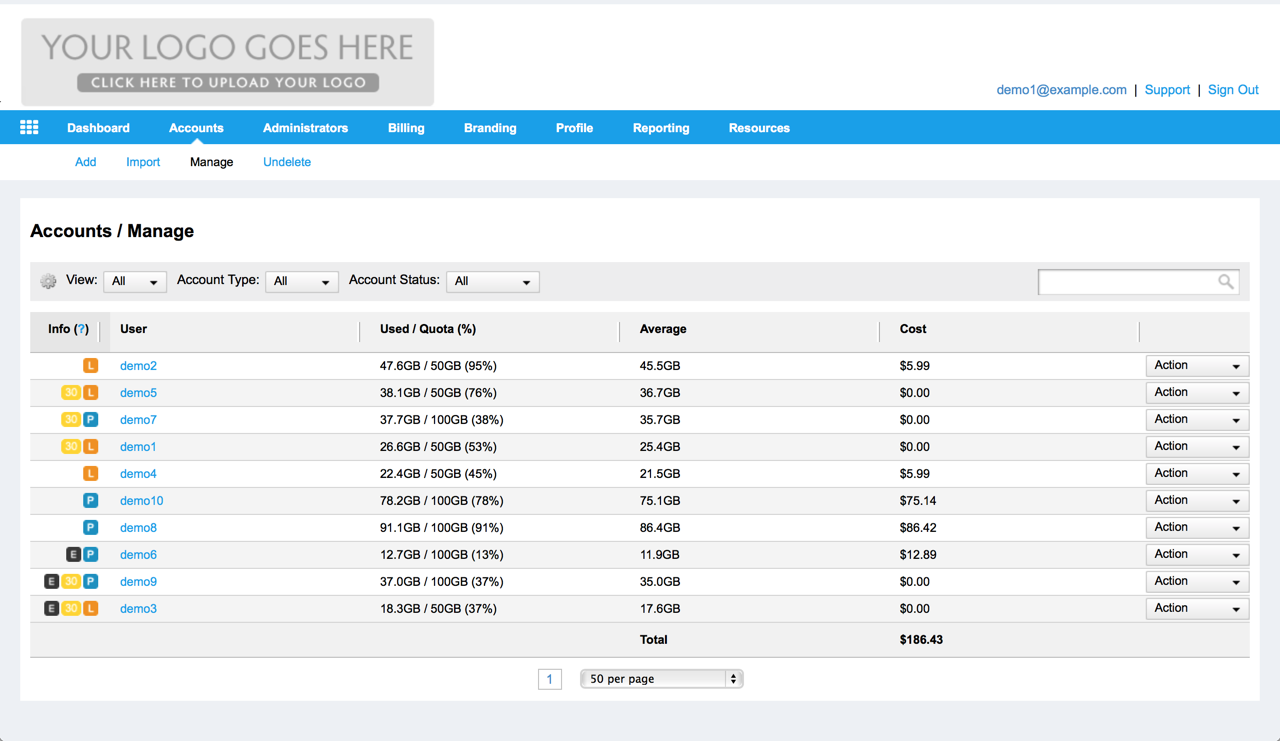Open the demo9 user link
This screenshot has height=741, width=1280.
tap(139, 582)
